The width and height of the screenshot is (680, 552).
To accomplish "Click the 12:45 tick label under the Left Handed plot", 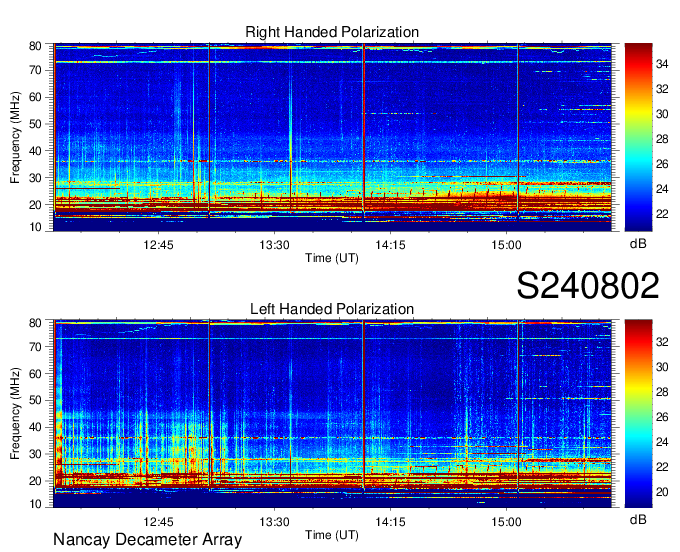I will point(158,522).
